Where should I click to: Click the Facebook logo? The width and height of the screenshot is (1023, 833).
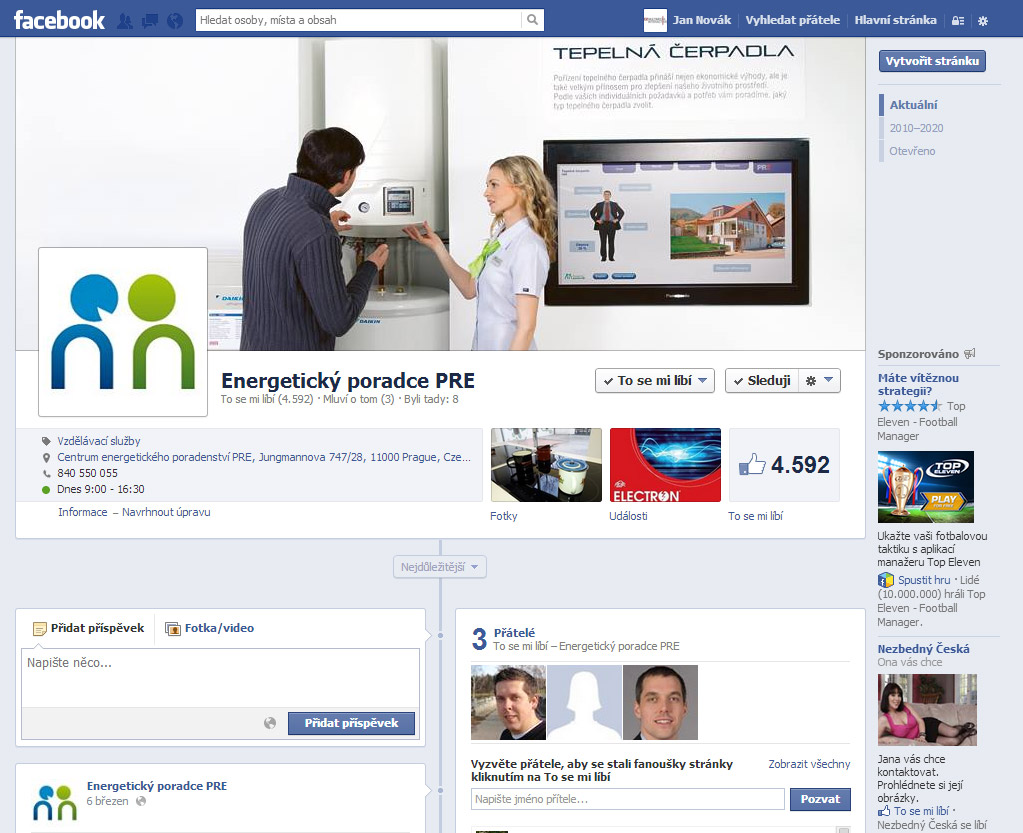[x=59, y=20]
